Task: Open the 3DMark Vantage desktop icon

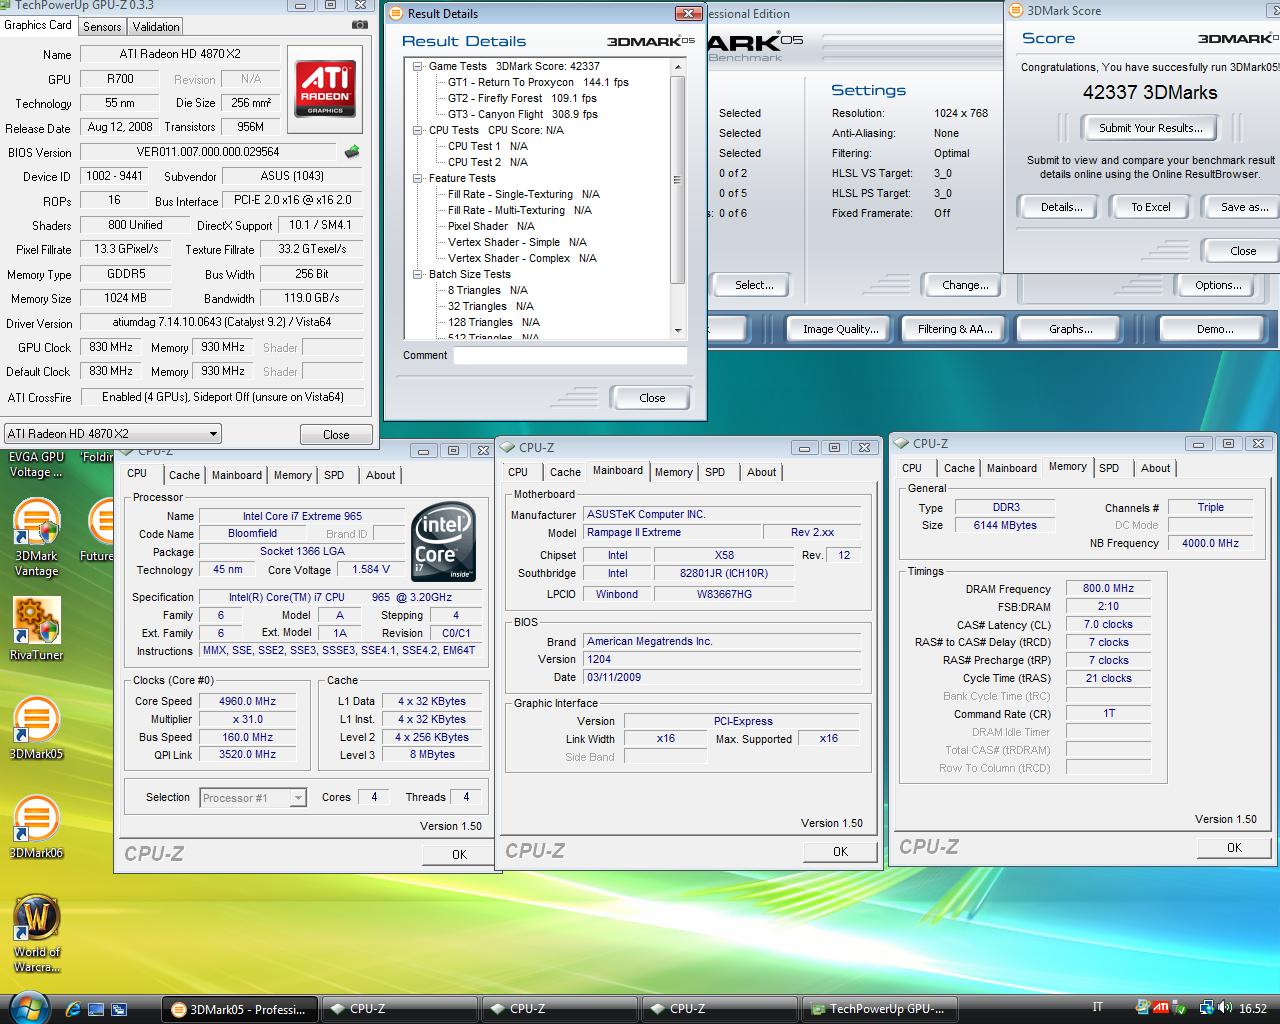Action: (x=36, y=538)
